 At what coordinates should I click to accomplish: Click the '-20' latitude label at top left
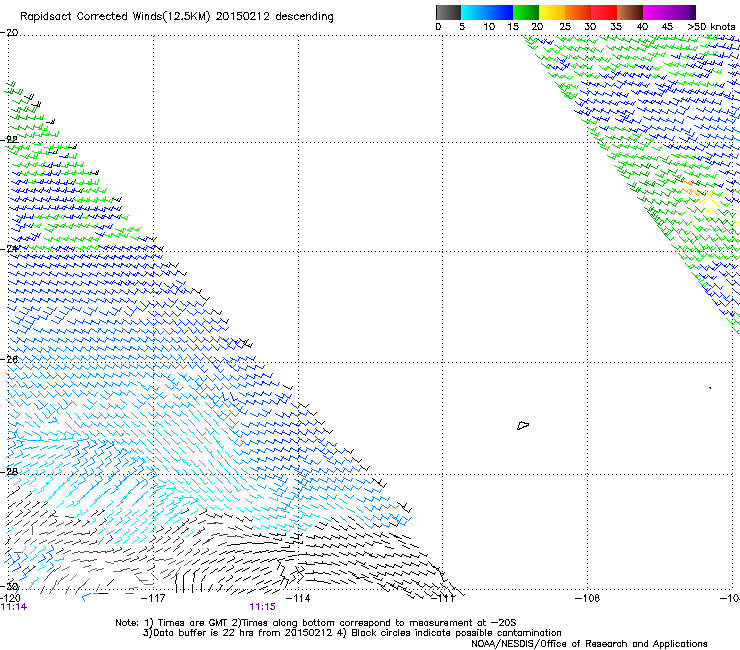pyautogui.click(x=9, y=33)
